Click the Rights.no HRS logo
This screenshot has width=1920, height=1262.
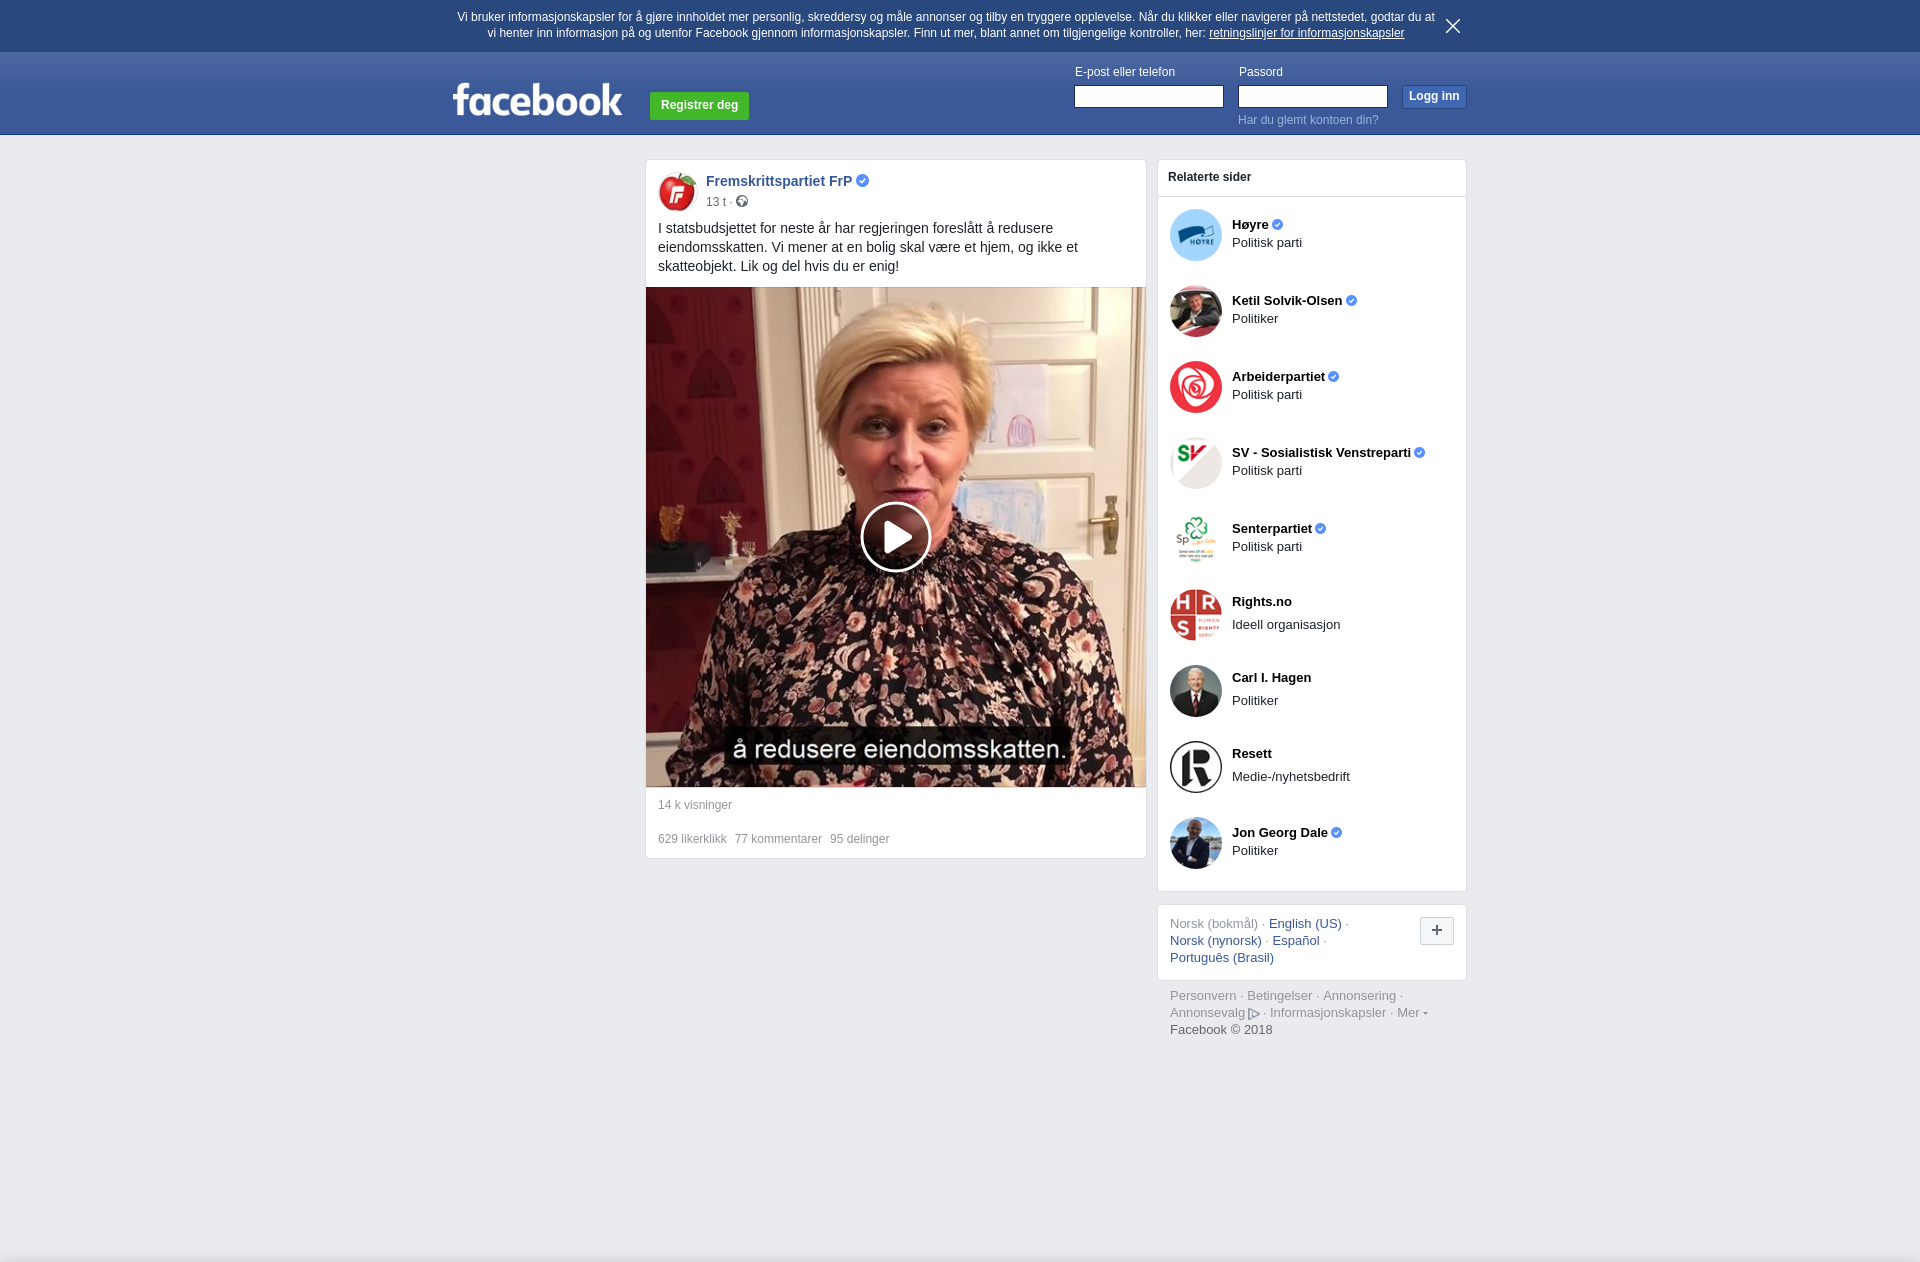tap(1196, 615)
